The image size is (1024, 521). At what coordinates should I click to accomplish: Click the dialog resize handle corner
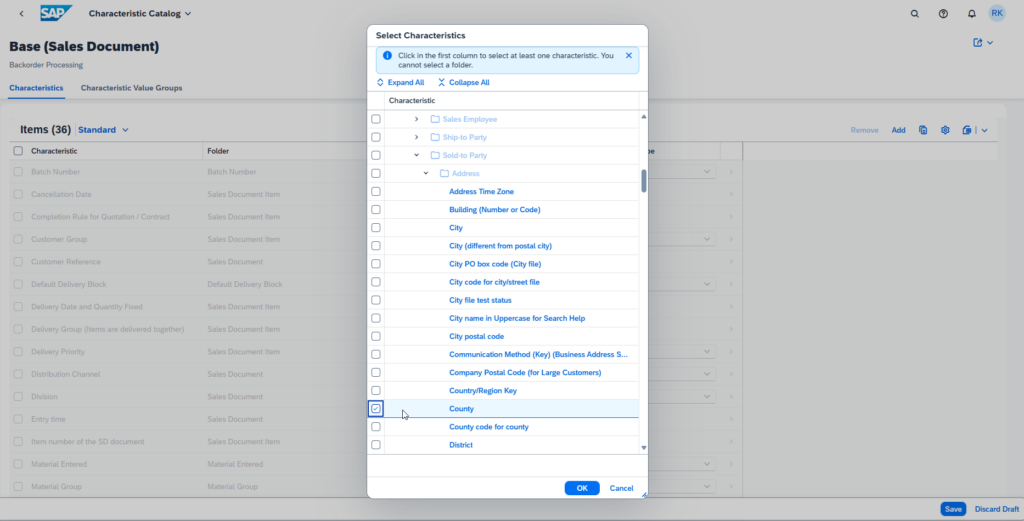click(x=644, y=495)
